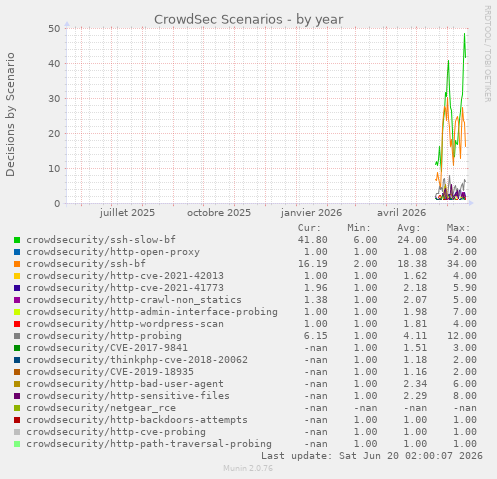497x479 pixels.
Task: Click the purple http-crawl-non_statics swatch
Action: tap(17, 300)
